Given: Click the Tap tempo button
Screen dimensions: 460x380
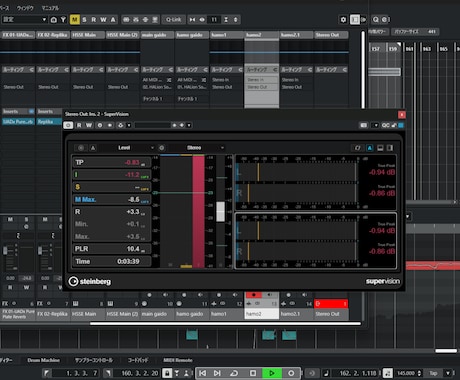Looking at the screenshot, I should pyautogui.click(x=433, y=373).
